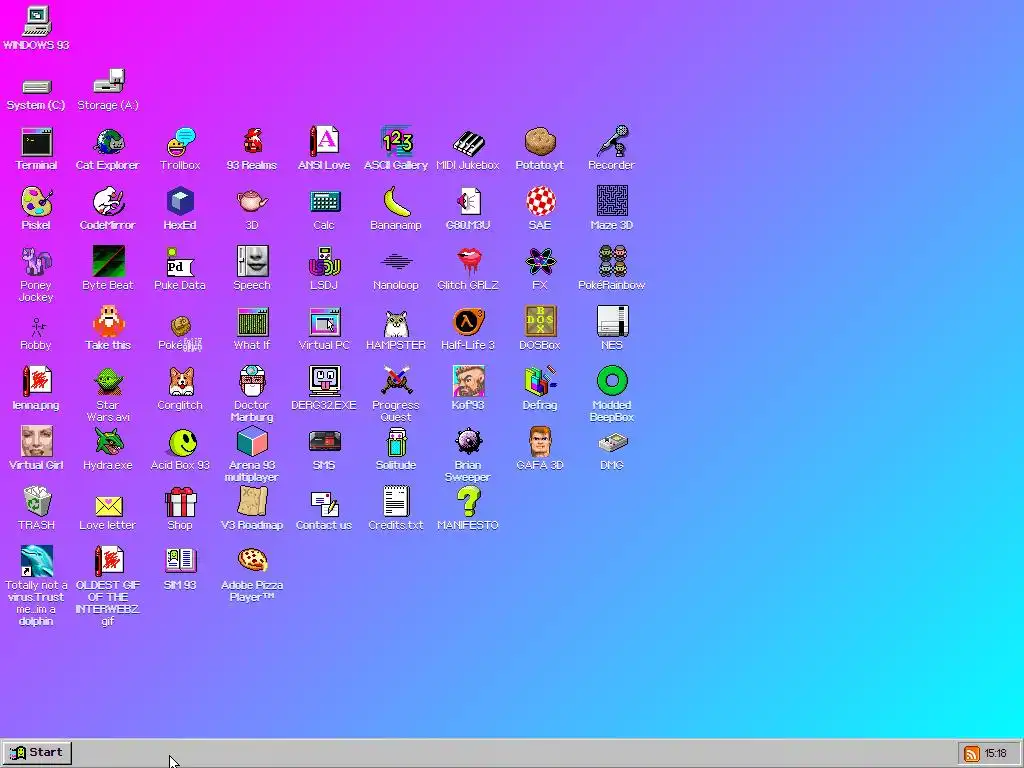The height and width of the screenshot is (768, 1024).
Task: Open the Terminal icon
Action: [37, 142]
